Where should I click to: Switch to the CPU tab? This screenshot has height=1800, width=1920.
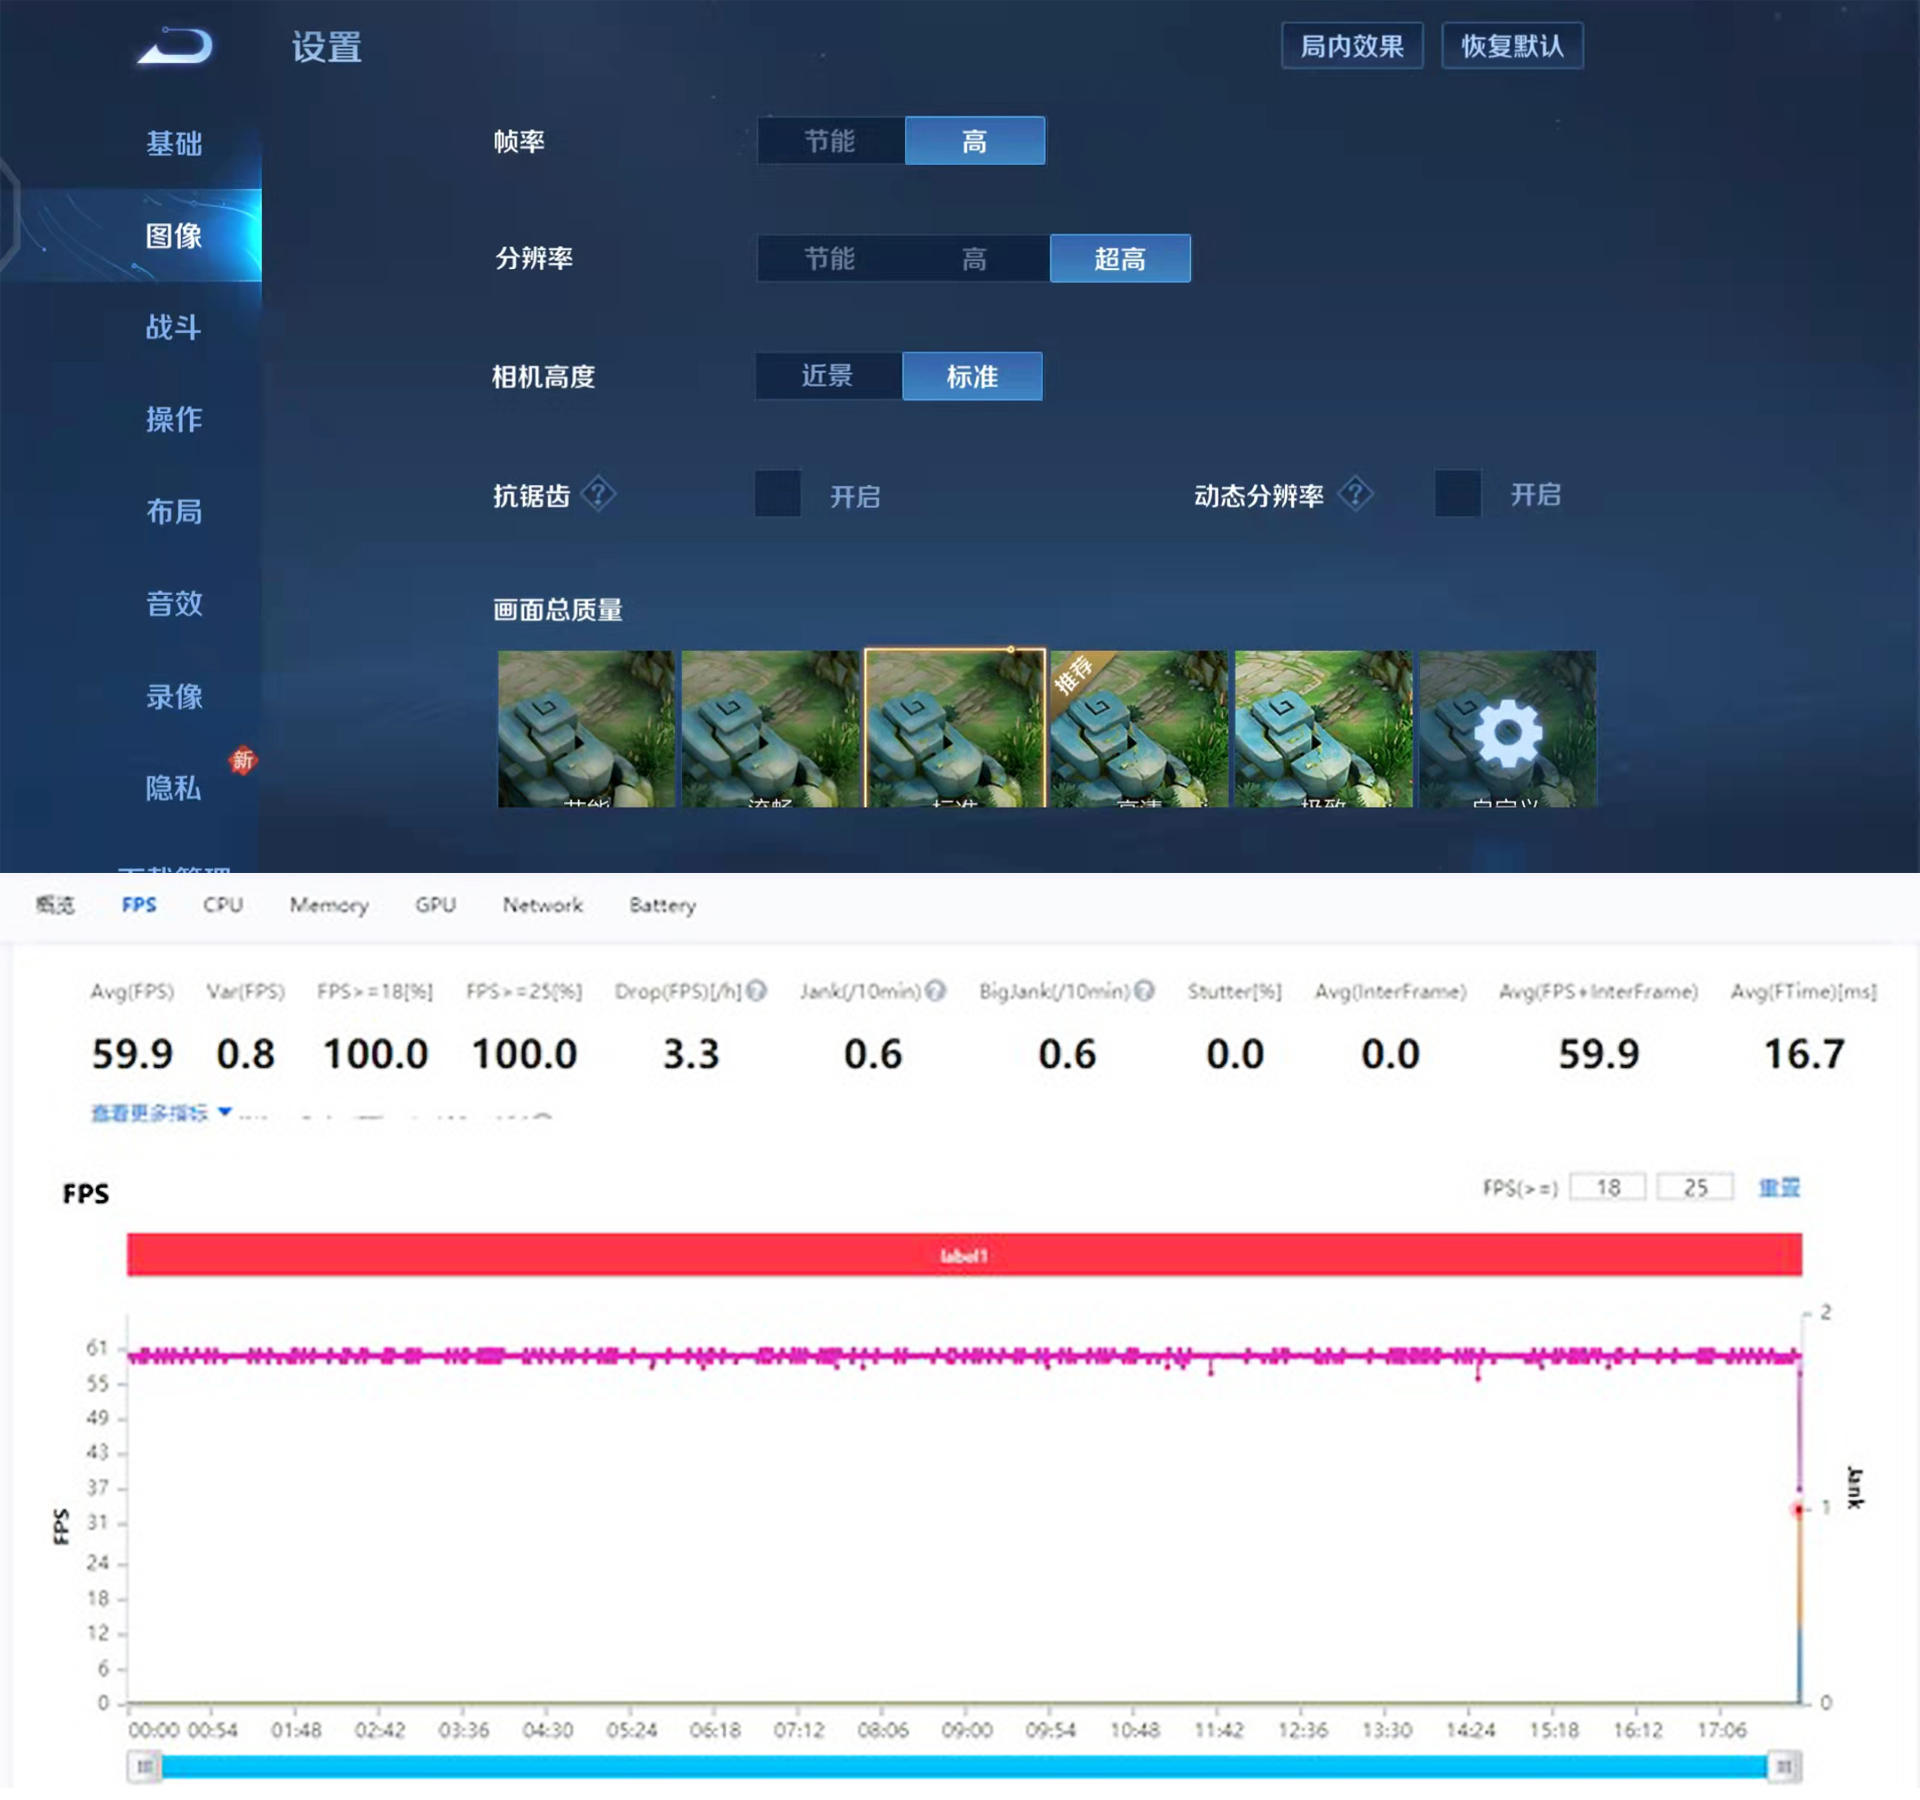222,906
